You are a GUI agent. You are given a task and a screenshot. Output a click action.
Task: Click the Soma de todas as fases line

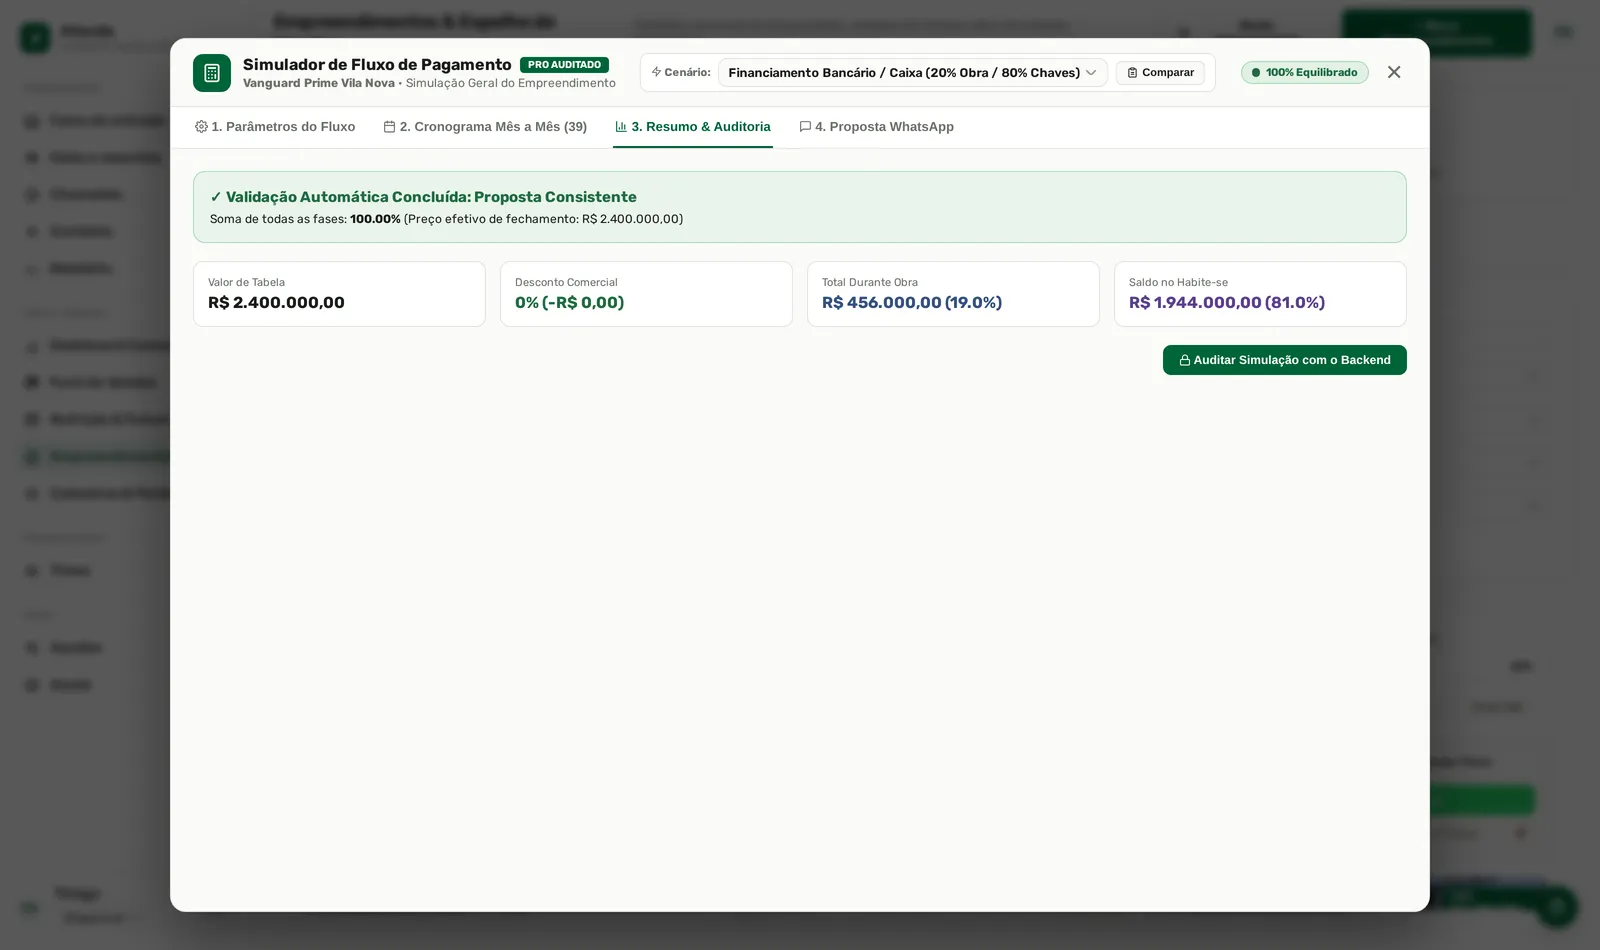coord(446,219)
